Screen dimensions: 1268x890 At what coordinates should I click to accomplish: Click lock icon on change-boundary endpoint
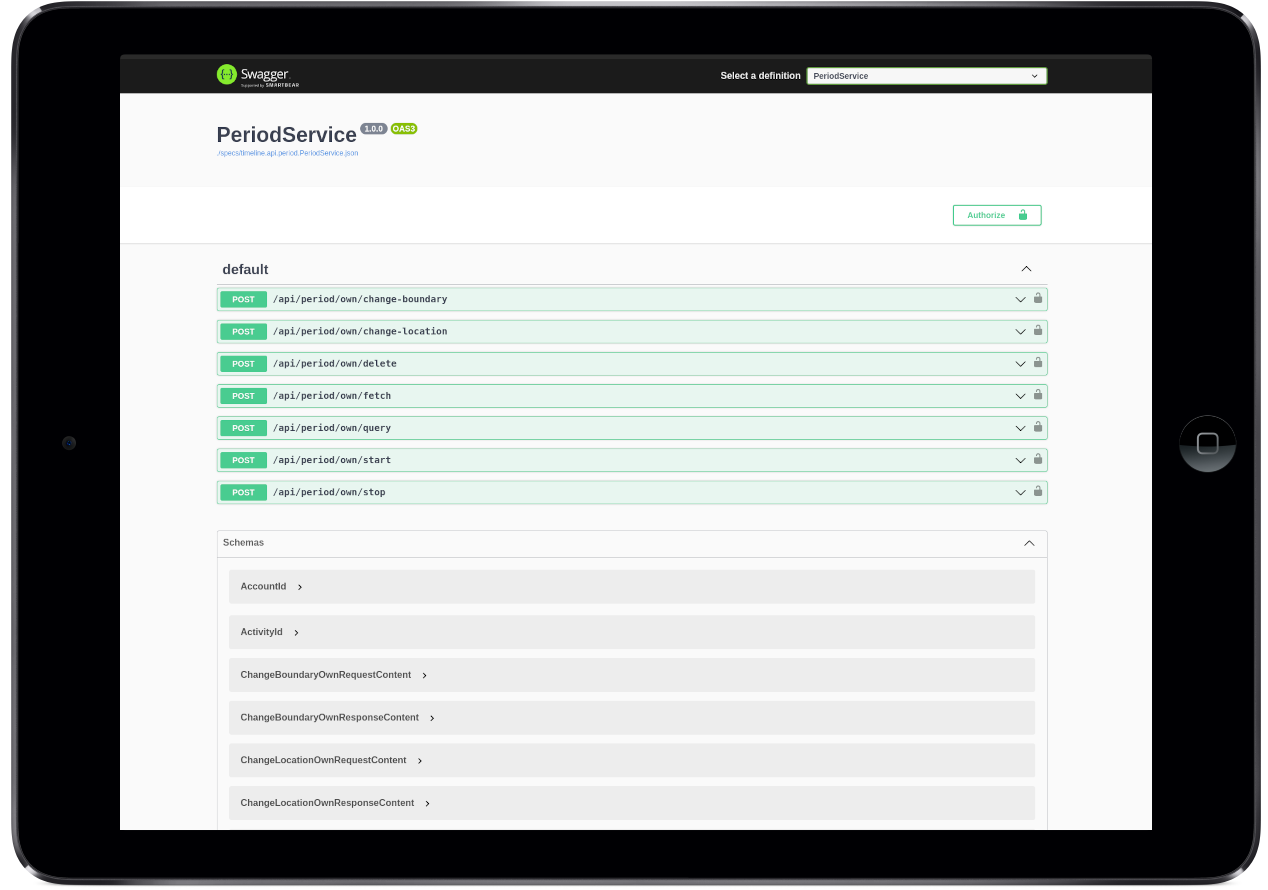point(1038,298)
